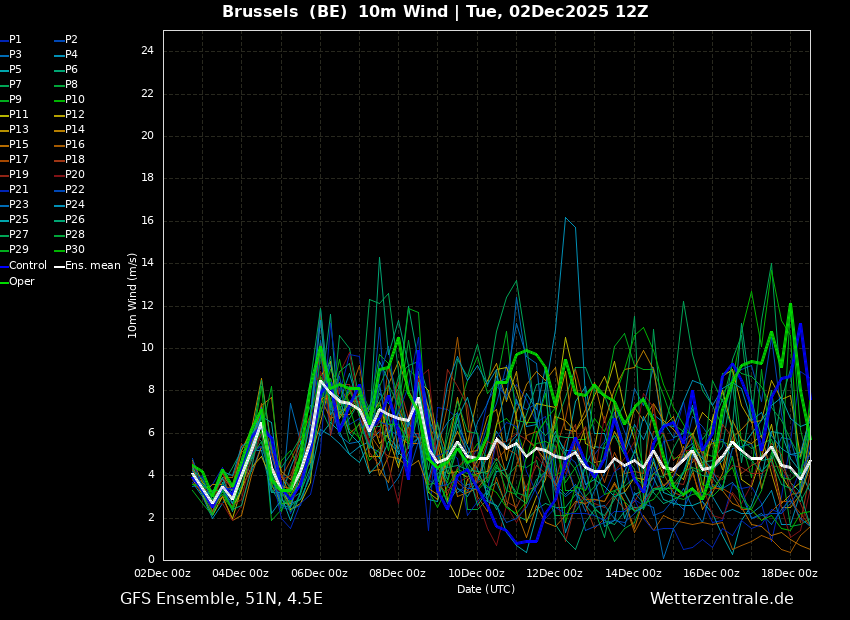Click the P28 legend label
The image size is (850, 620).
75,235
